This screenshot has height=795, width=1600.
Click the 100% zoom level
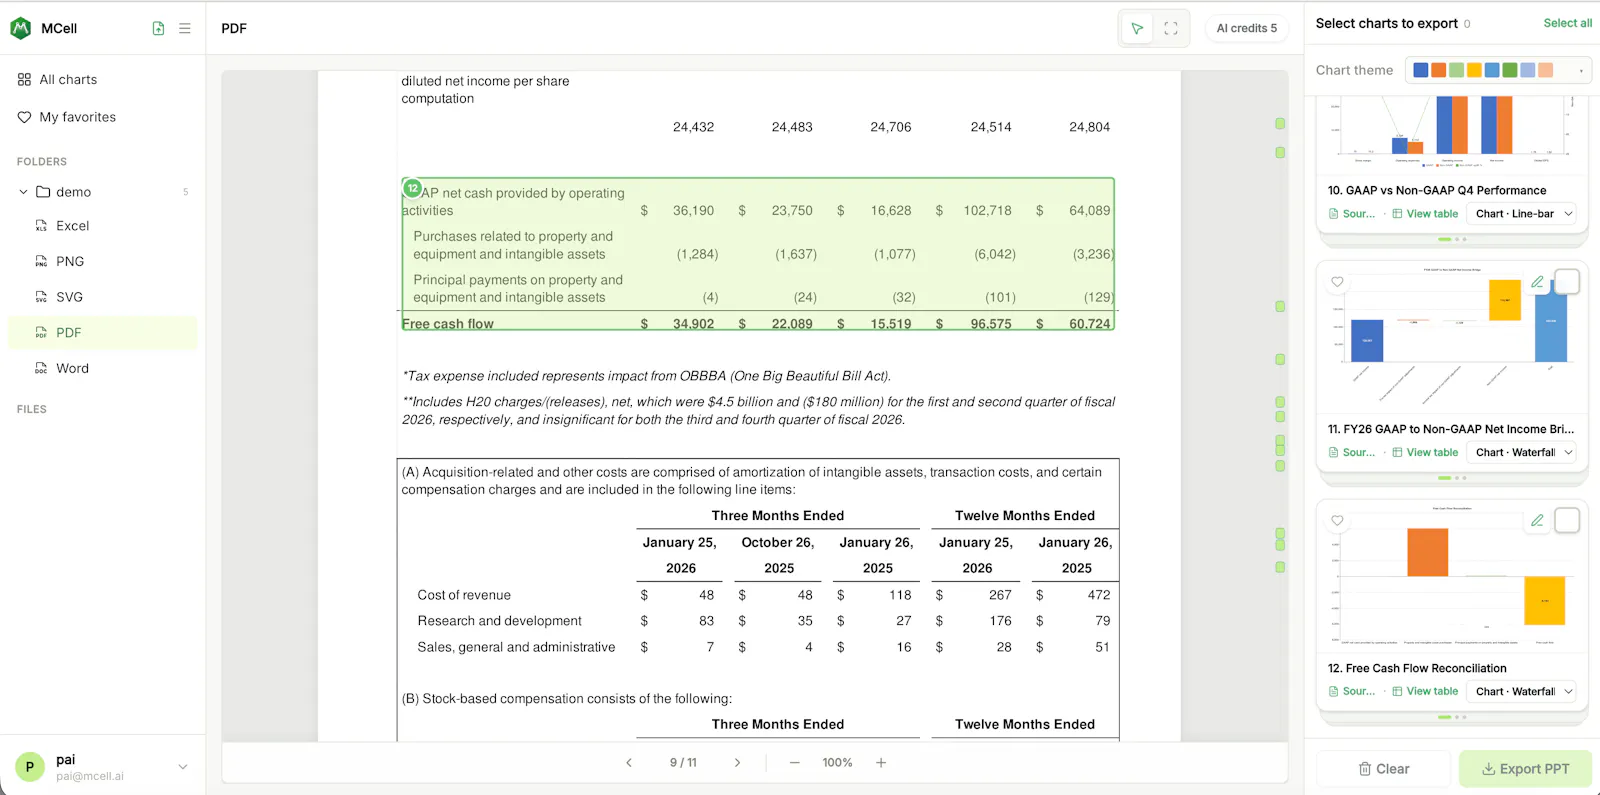[837, 763]
